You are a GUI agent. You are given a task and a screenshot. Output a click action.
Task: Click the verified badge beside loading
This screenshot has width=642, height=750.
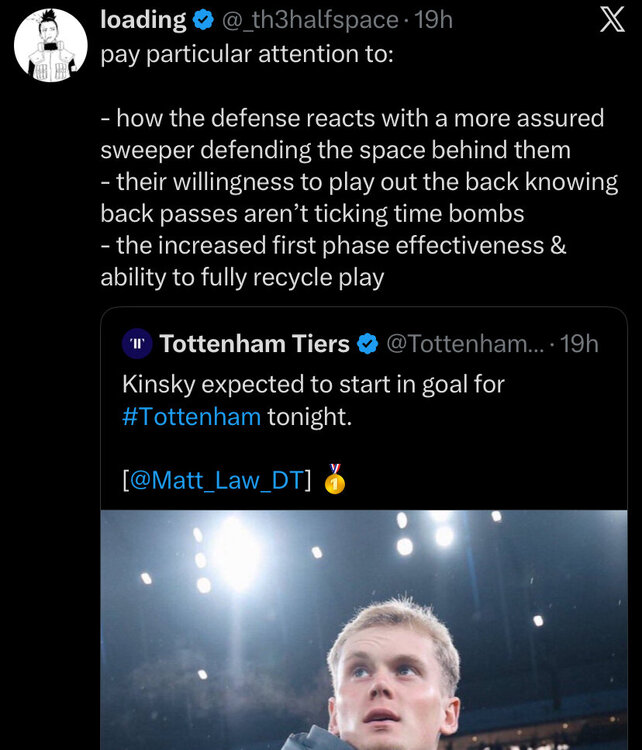coord(203,20)
